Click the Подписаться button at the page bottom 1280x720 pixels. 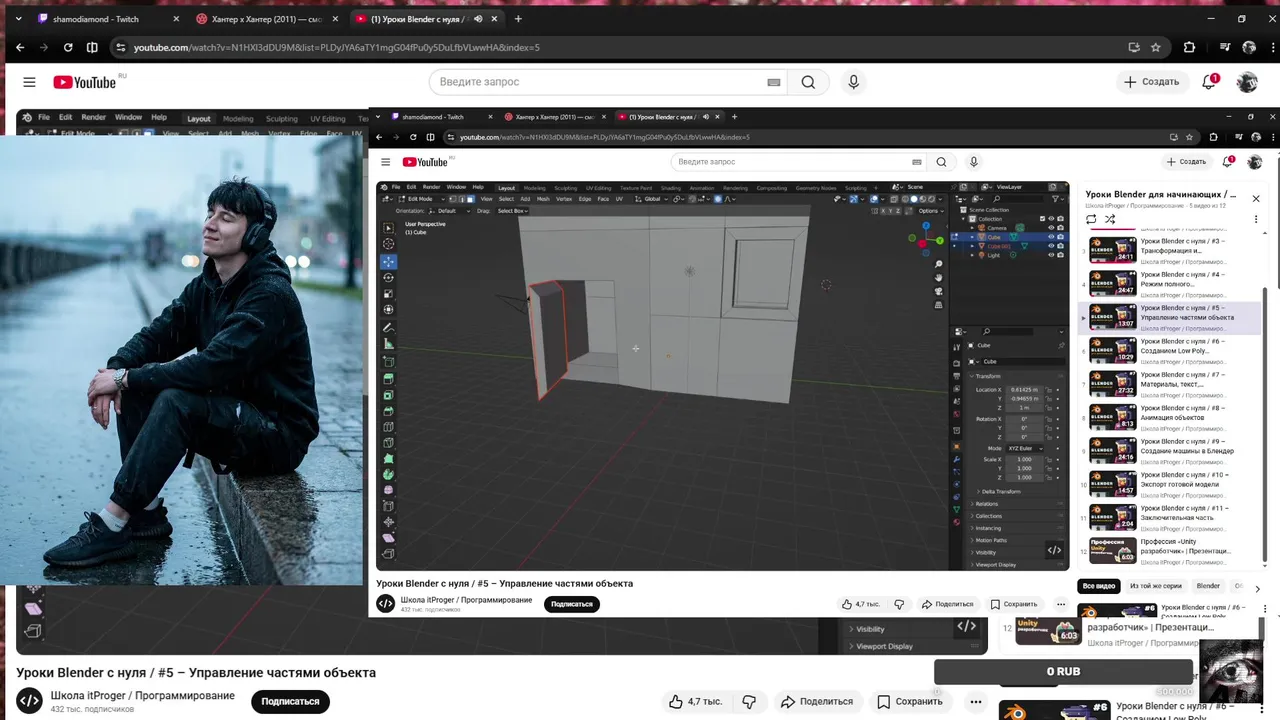point(290,701)
